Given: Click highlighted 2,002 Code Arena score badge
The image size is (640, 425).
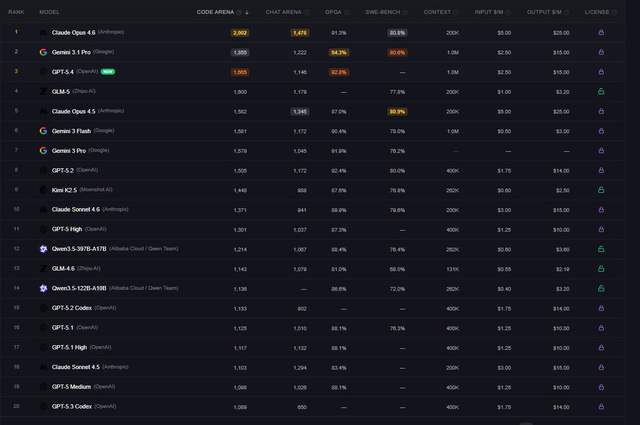Looking at the screenshot, I should point(240,32).
